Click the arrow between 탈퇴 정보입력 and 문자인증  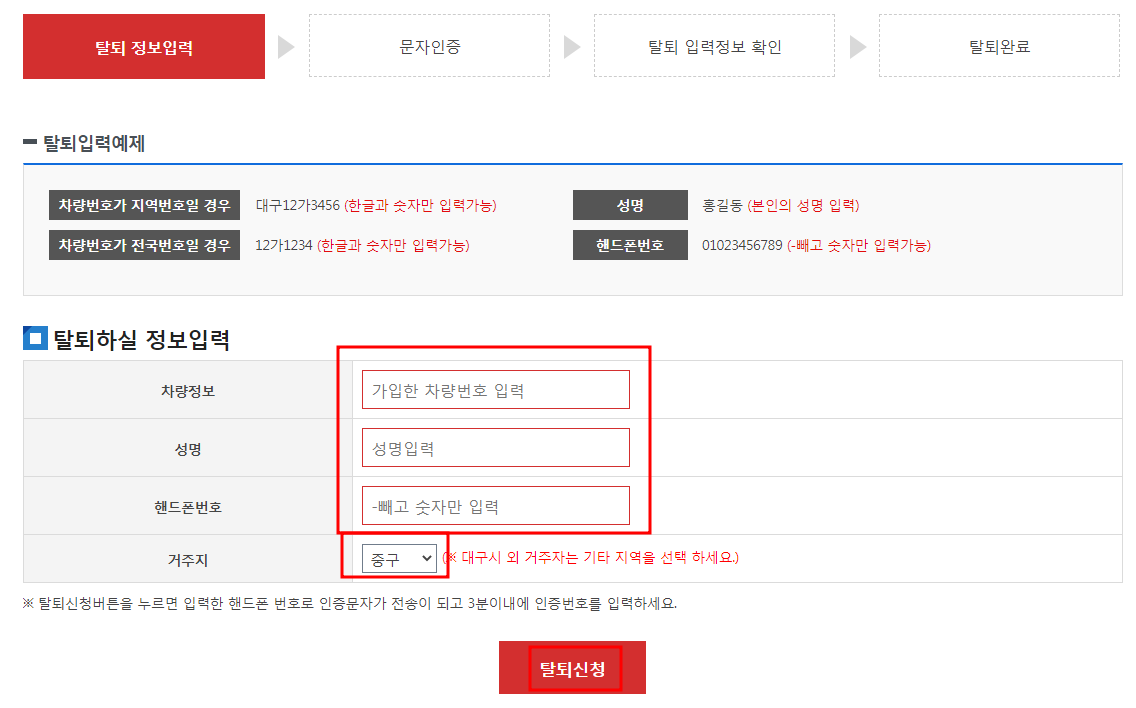tap(286, 46)
